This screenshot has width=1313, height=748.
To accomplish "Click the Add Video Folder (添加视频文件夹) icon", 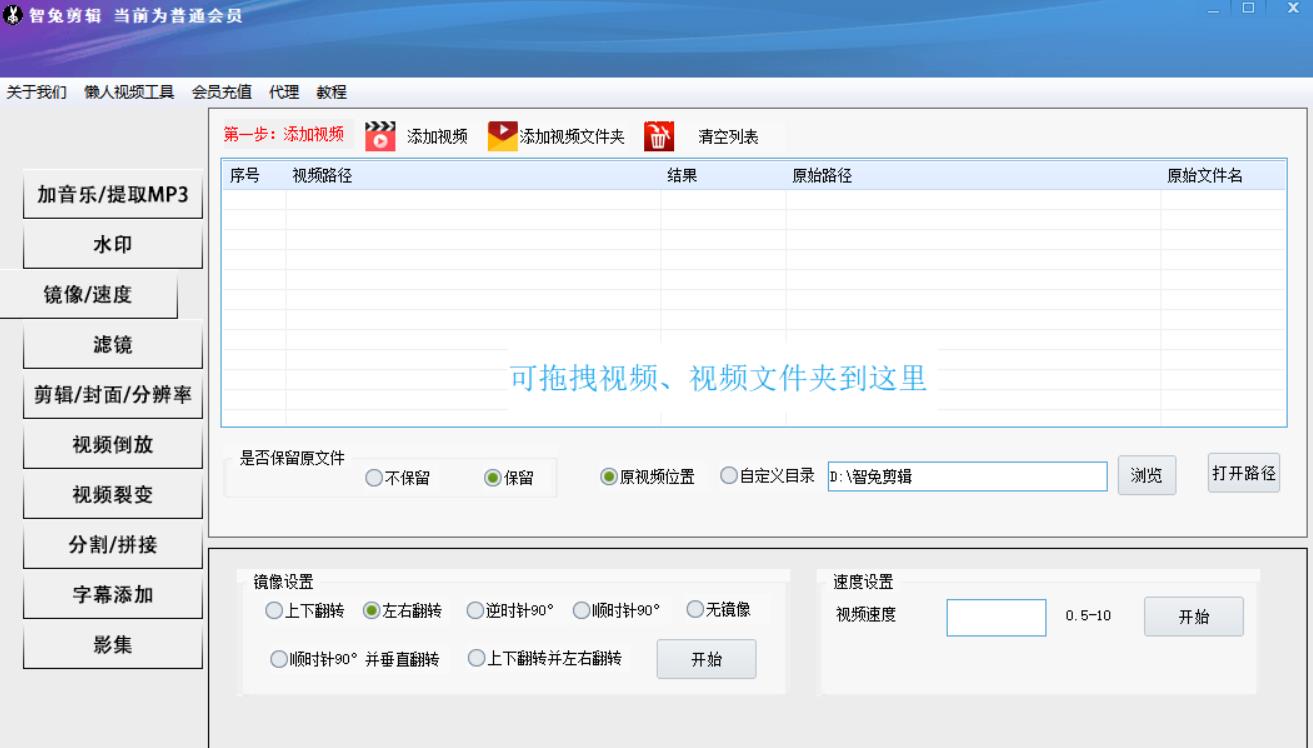I will [503, 136].
